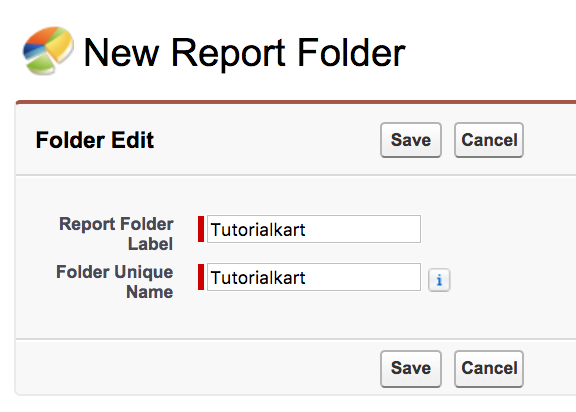Image resolution: width=576 pixels, height=412 pixels.
Task: Click empty space right of the info icon
Action: (x=513, y=280)
